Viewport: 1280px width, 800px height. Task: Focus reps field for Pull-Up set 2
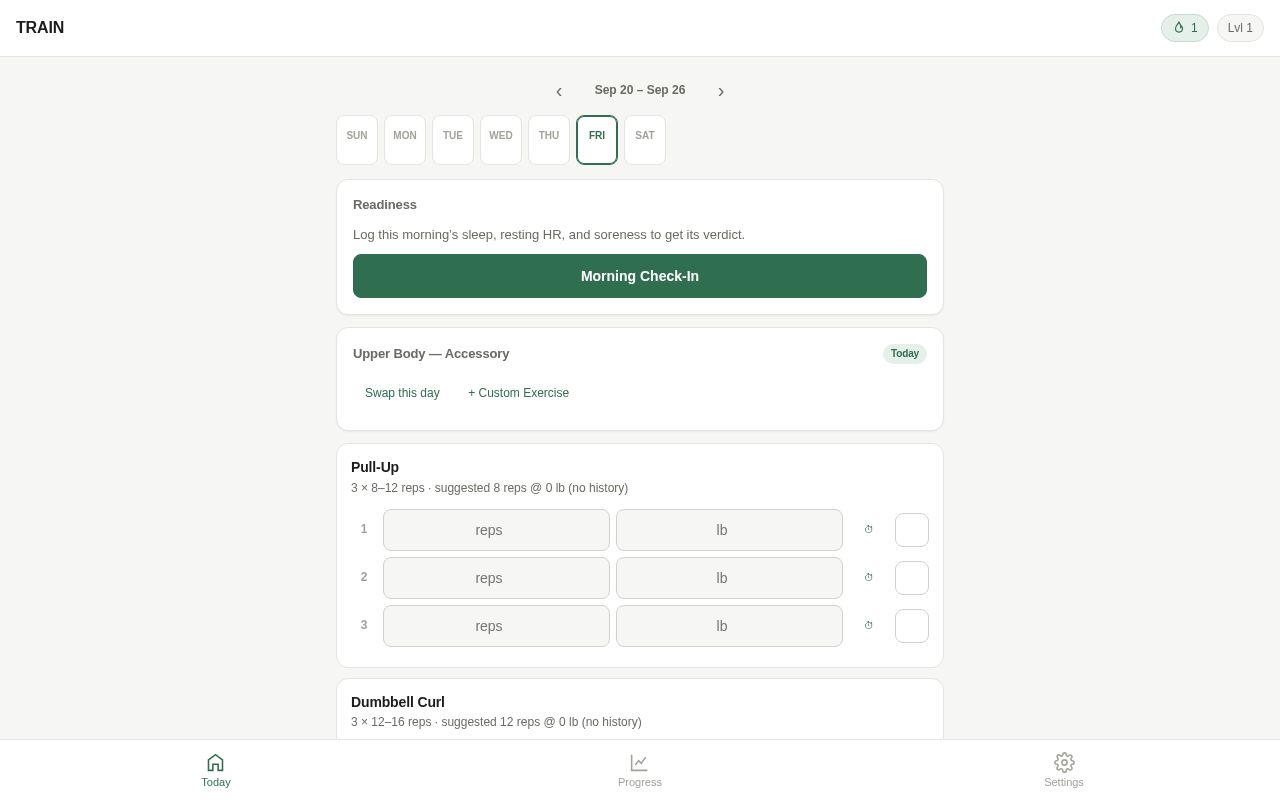pyautogui.click(x=496, y=578)
